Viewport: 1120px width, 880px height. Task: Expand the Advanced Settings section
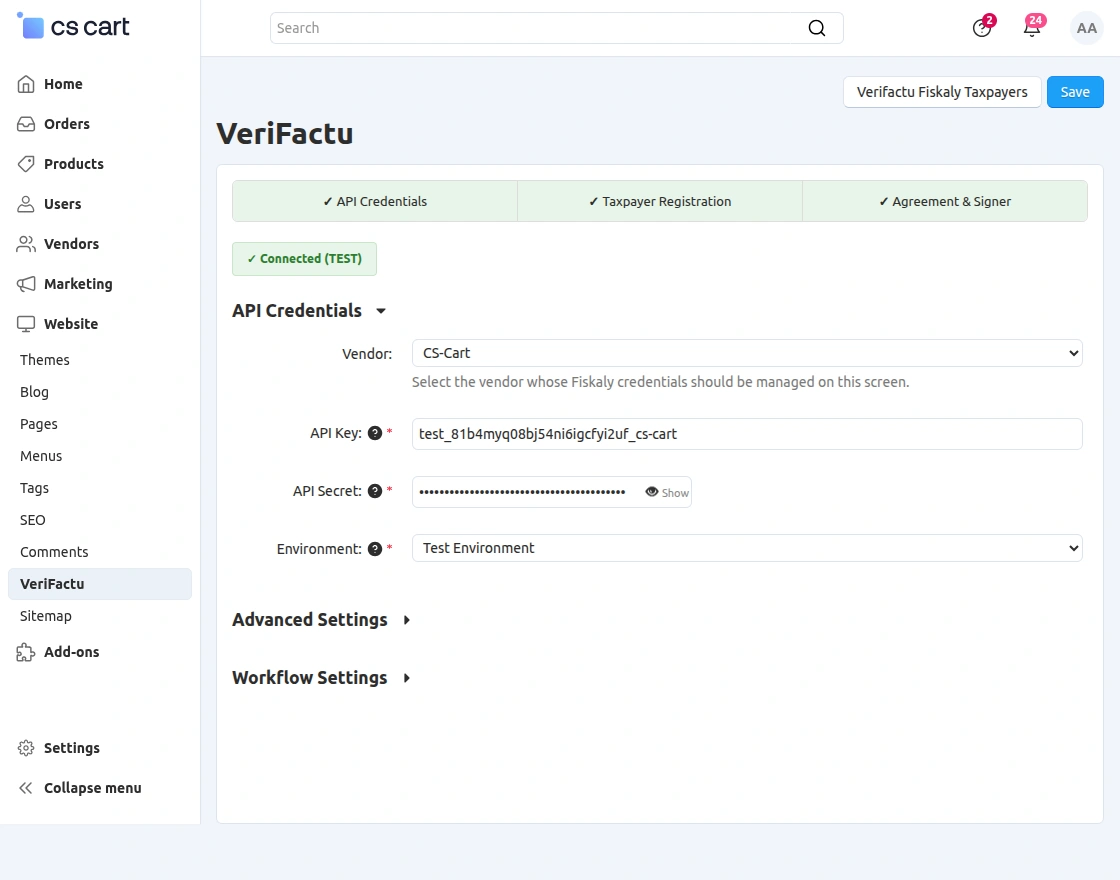(321, 619)
